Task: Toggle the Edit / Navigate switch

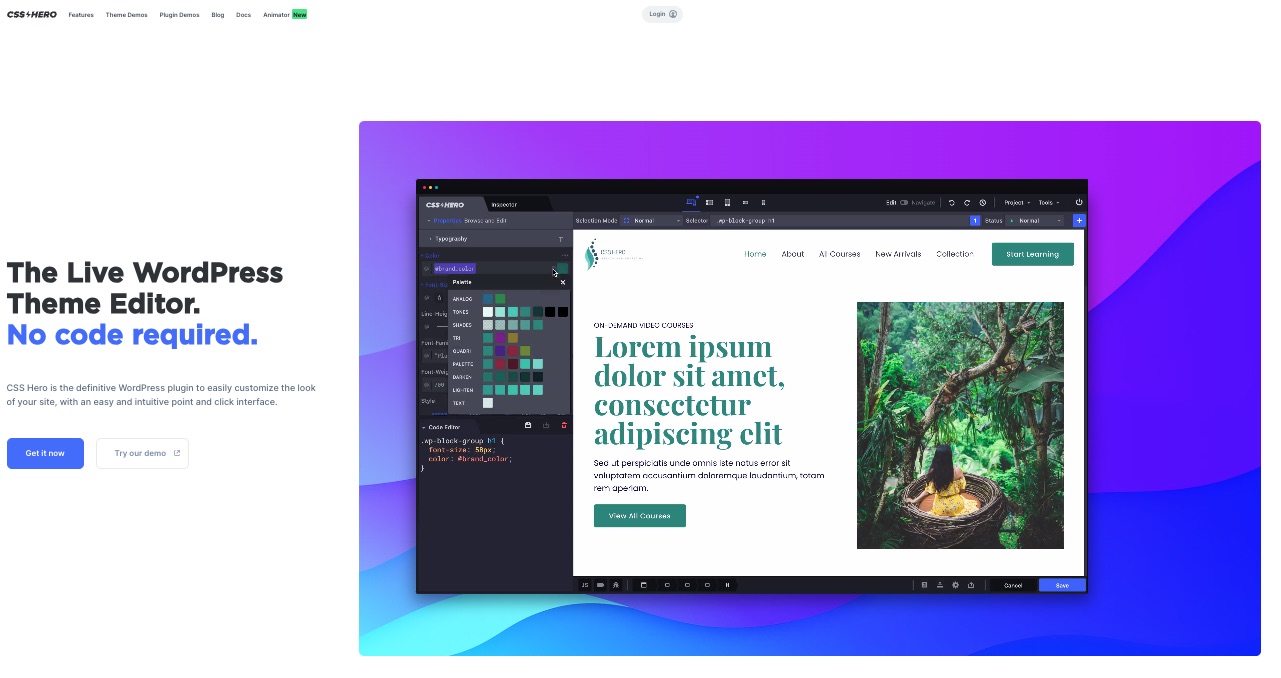Action: click(x=904, y=203)
